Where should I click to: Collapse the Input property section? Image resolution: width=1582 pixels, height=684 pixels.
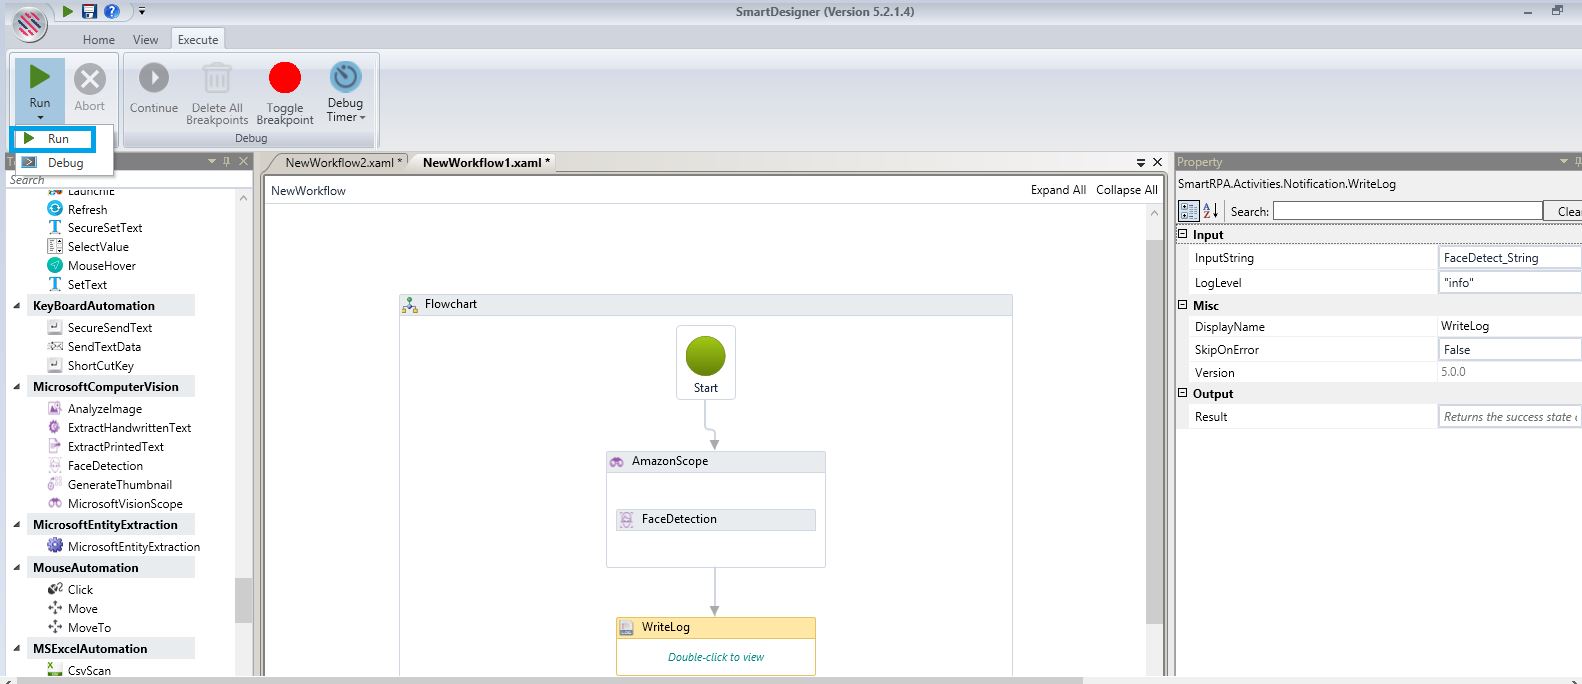point(1182,234)
